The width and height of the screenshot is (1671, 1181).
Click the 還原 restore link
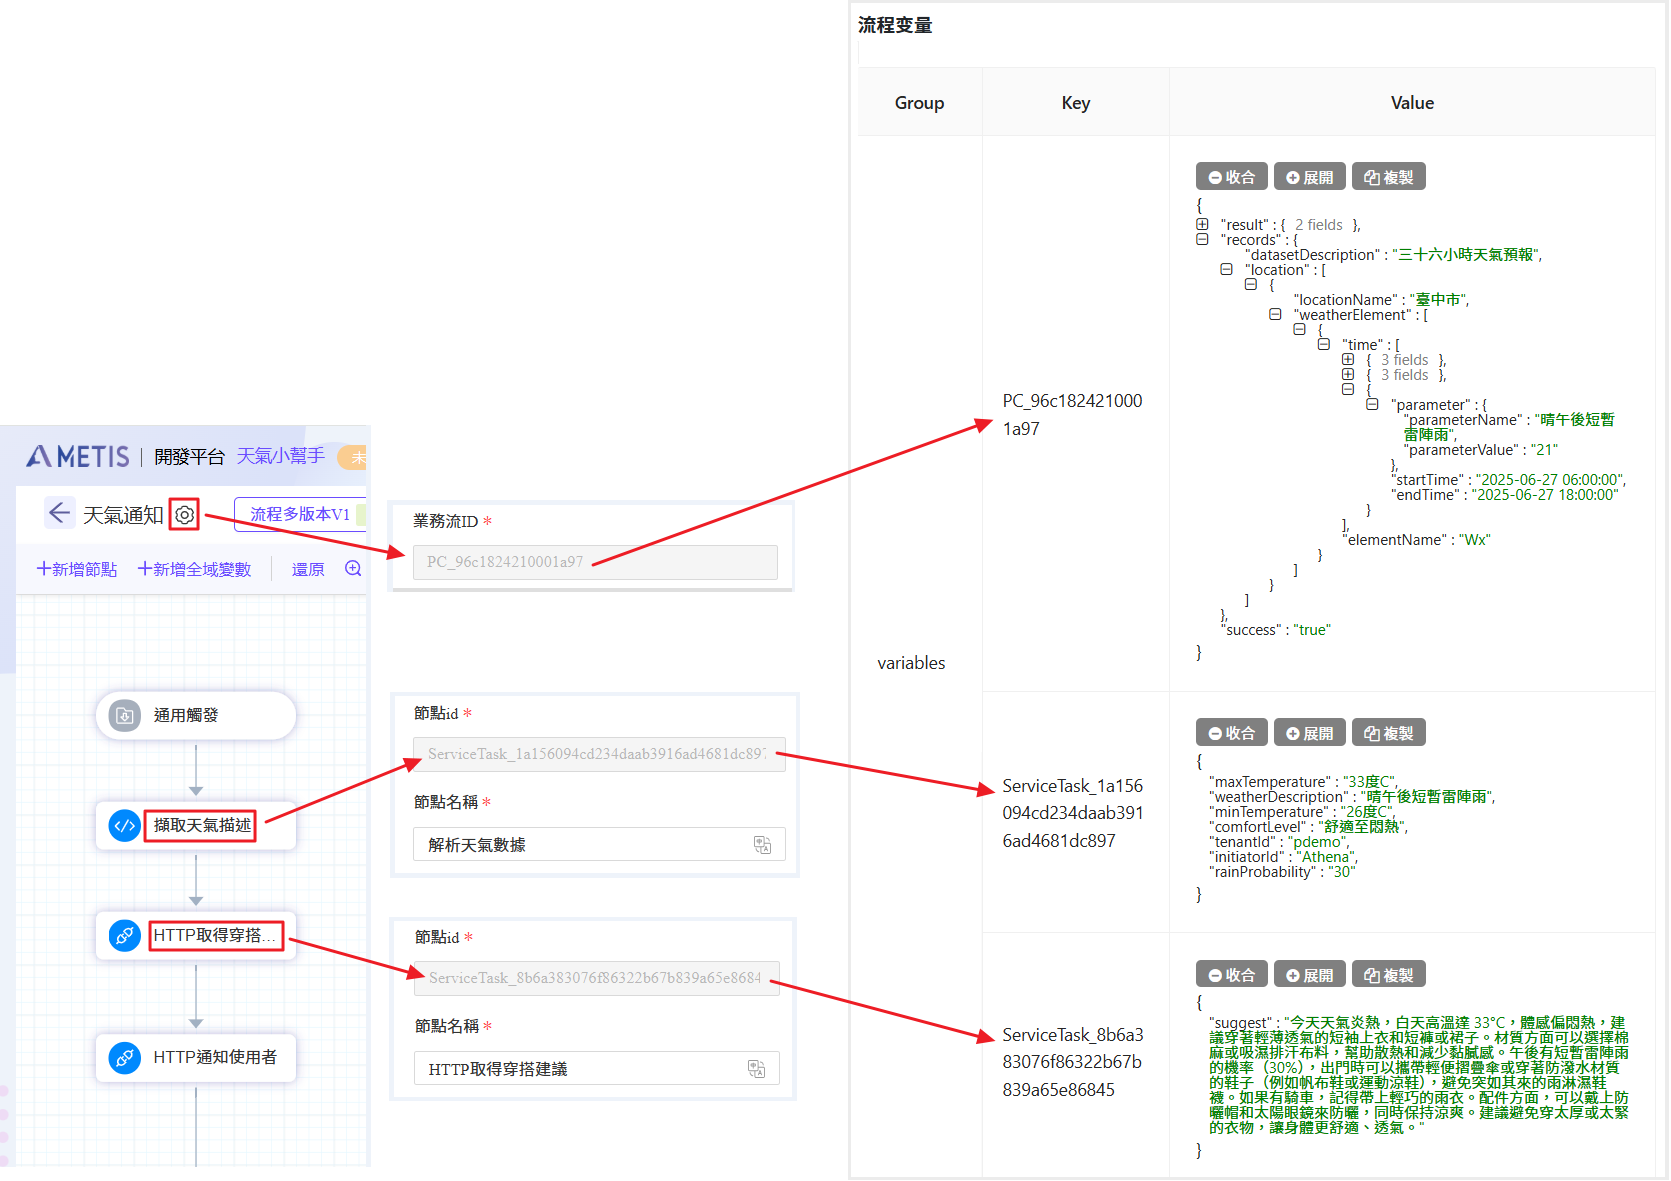tap(308, 569)
